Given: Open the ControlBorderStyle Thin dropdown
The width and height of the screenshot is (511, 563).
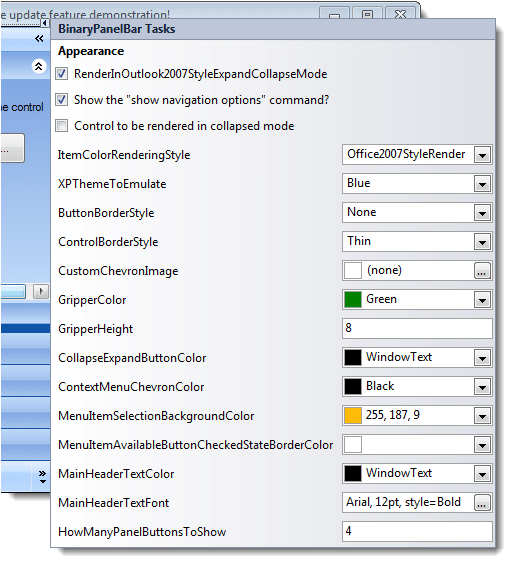Looking at the screenshot, I should point(482,242).
